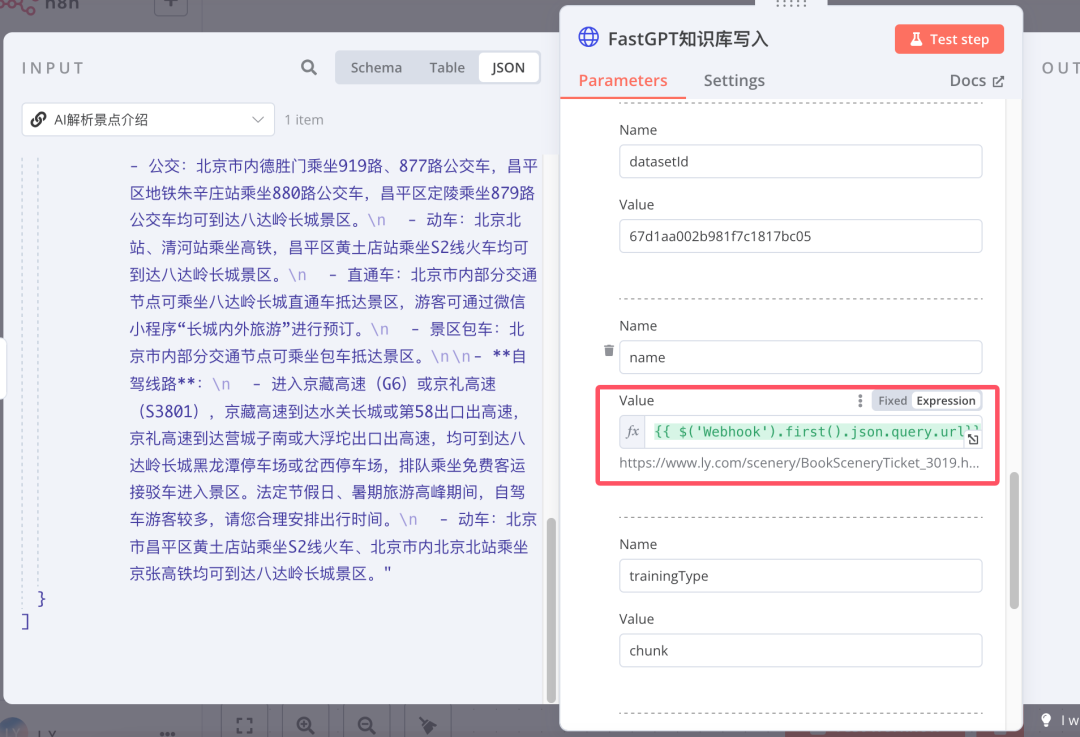Viewport: 1080px width, 737px height.
Task: Open the AI解析景点介绍 node dropdown
Action: pyautogui.click(x=148, y=120)
